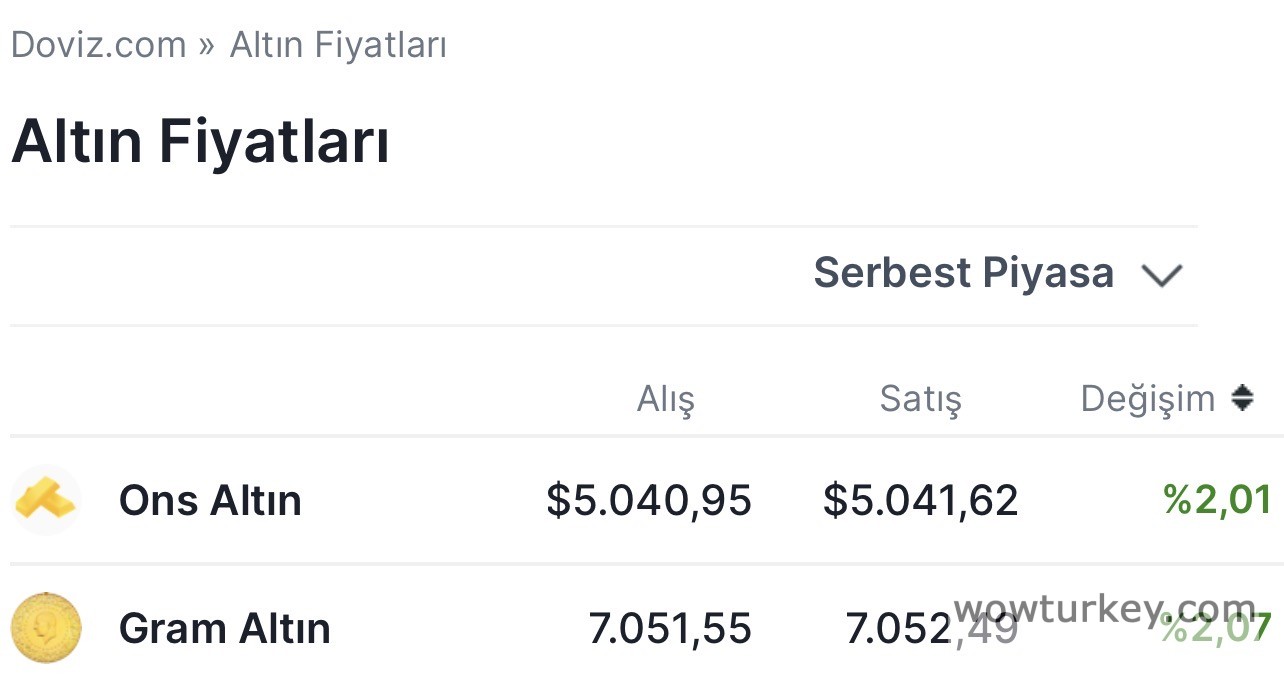Open the Ons Altın row link
Image resolution: width=1284 pixels, height=677 pixels.
point(210,500)
